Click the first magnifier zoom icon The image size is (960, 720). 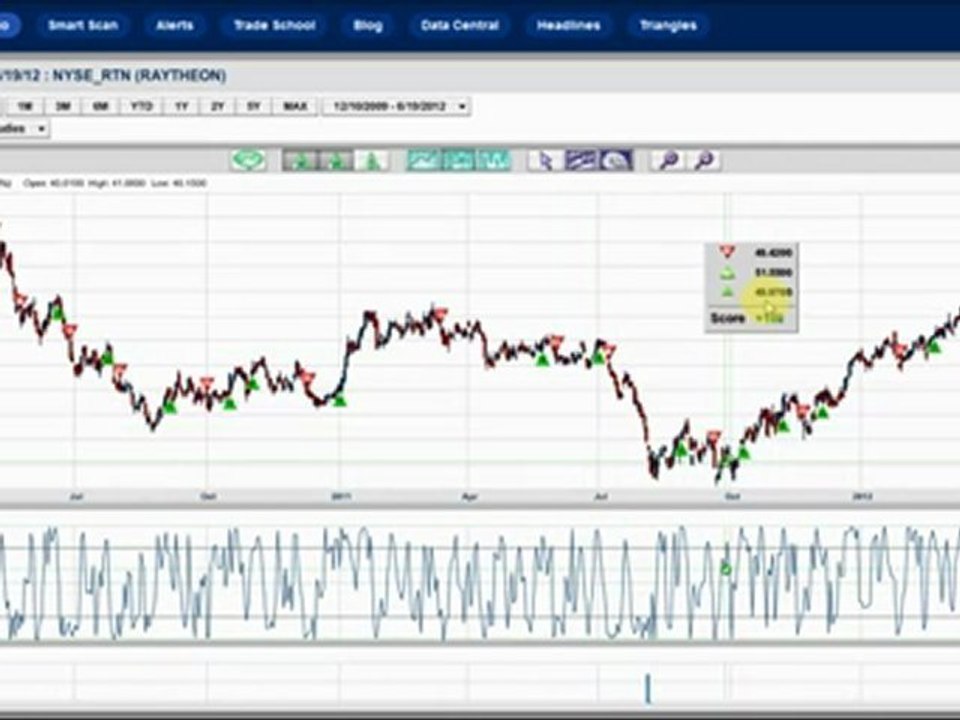(x=668, y=160)
